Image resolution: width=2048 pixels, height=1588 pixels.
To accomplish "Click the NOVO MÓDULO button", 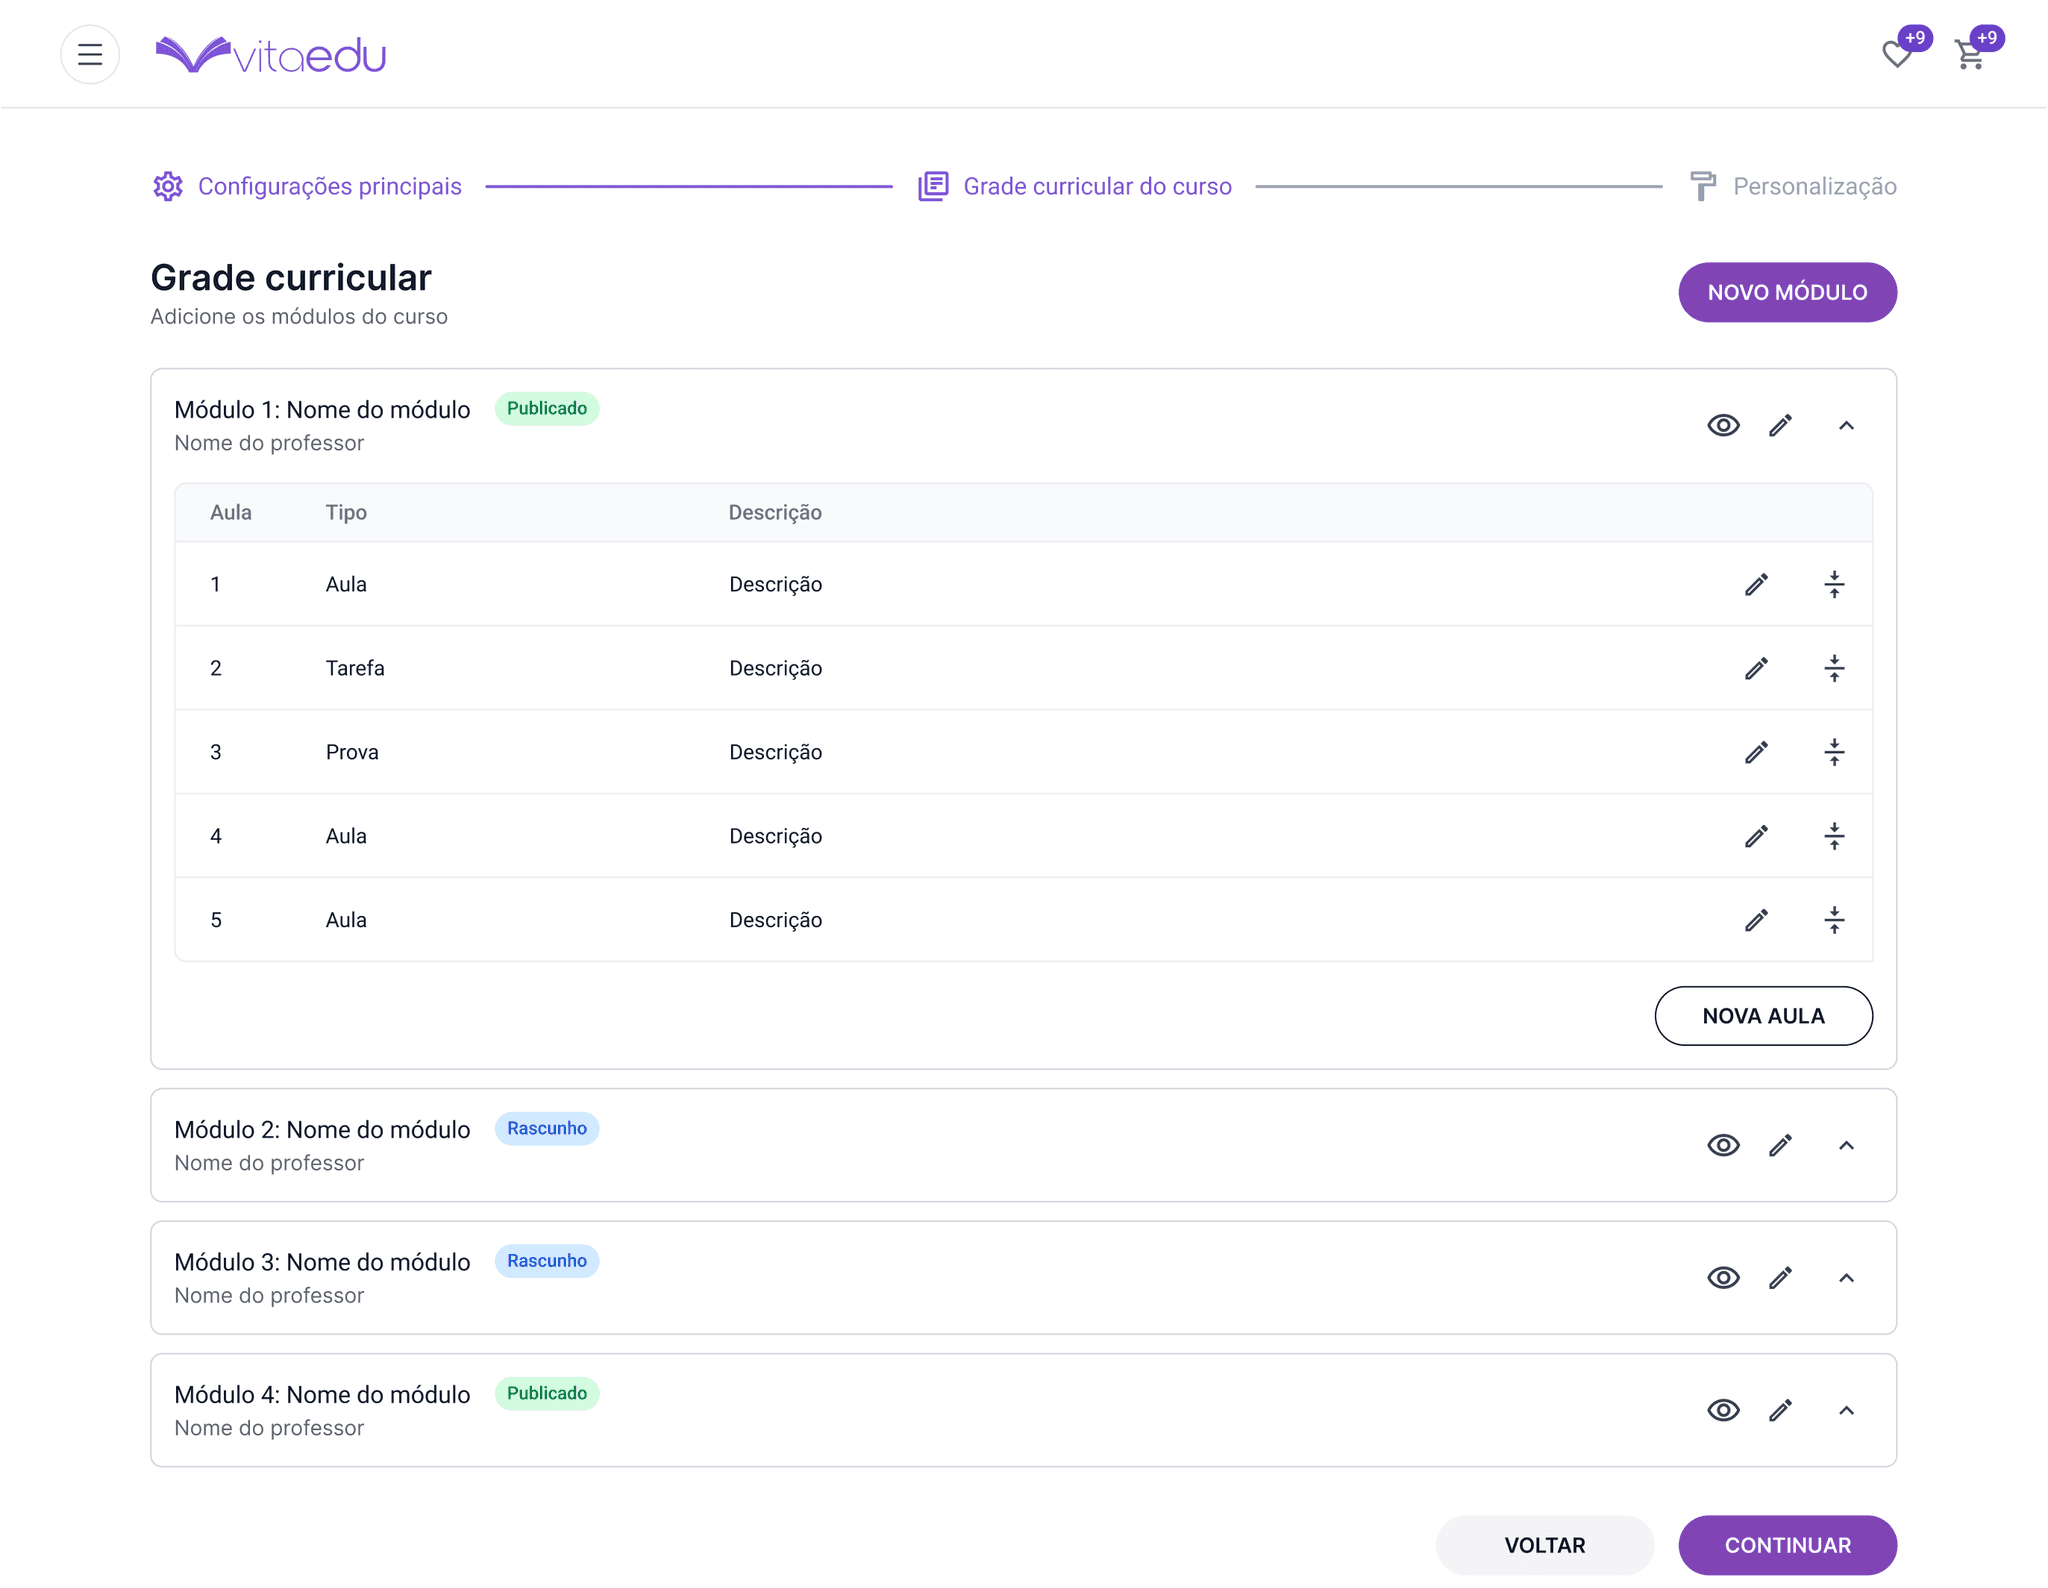I will tap(1787, 292).
